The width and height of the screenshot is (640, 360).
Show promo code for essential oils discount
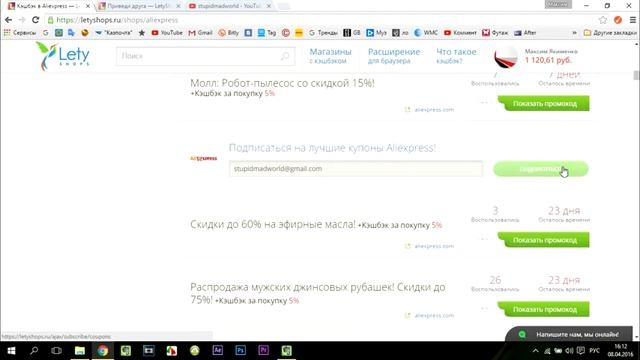[x=544, y=240]
